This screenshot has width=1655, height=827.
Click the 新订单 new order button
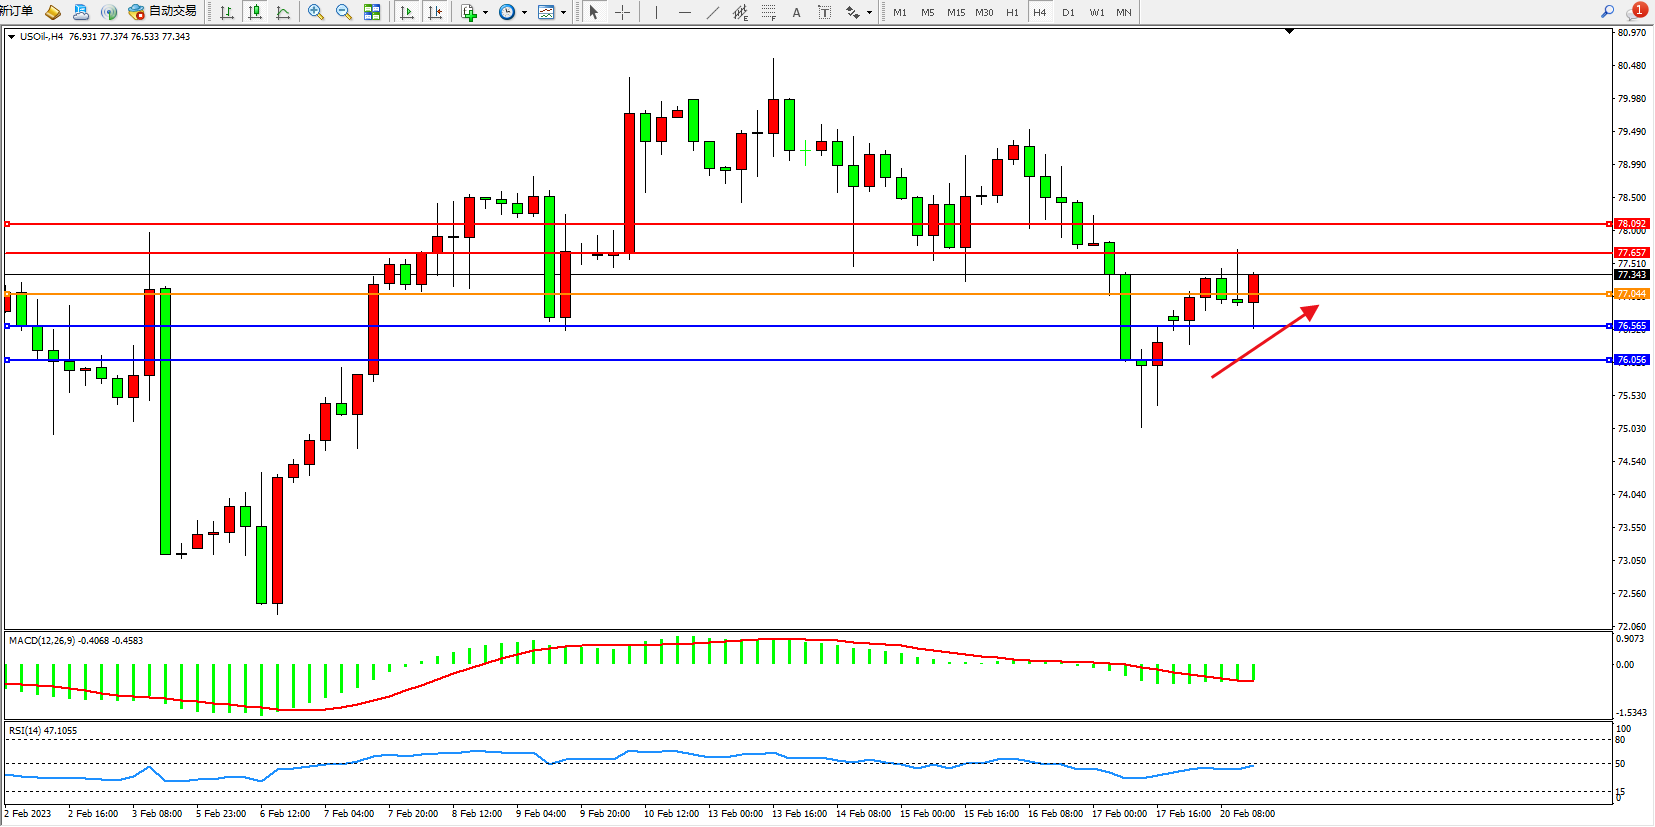16,11
